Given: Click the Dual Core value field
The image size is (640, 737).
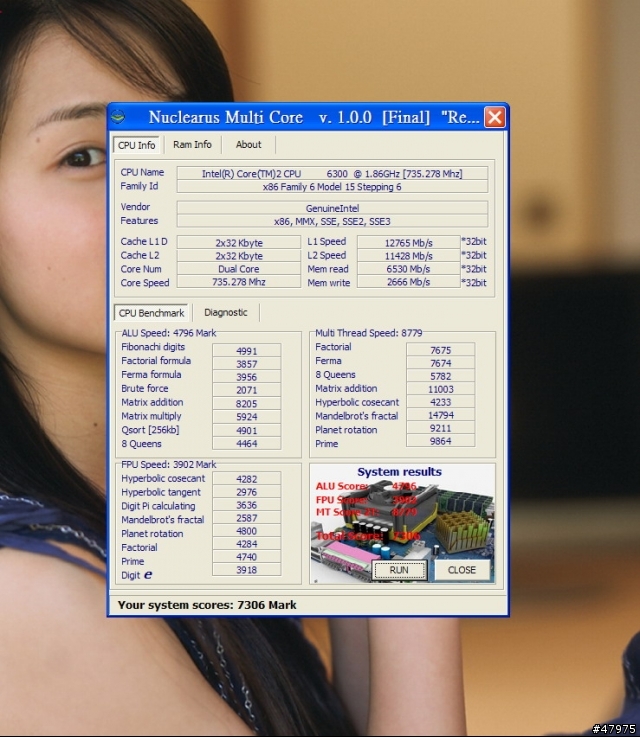Looking at the screenshot, I should (239, 269).
